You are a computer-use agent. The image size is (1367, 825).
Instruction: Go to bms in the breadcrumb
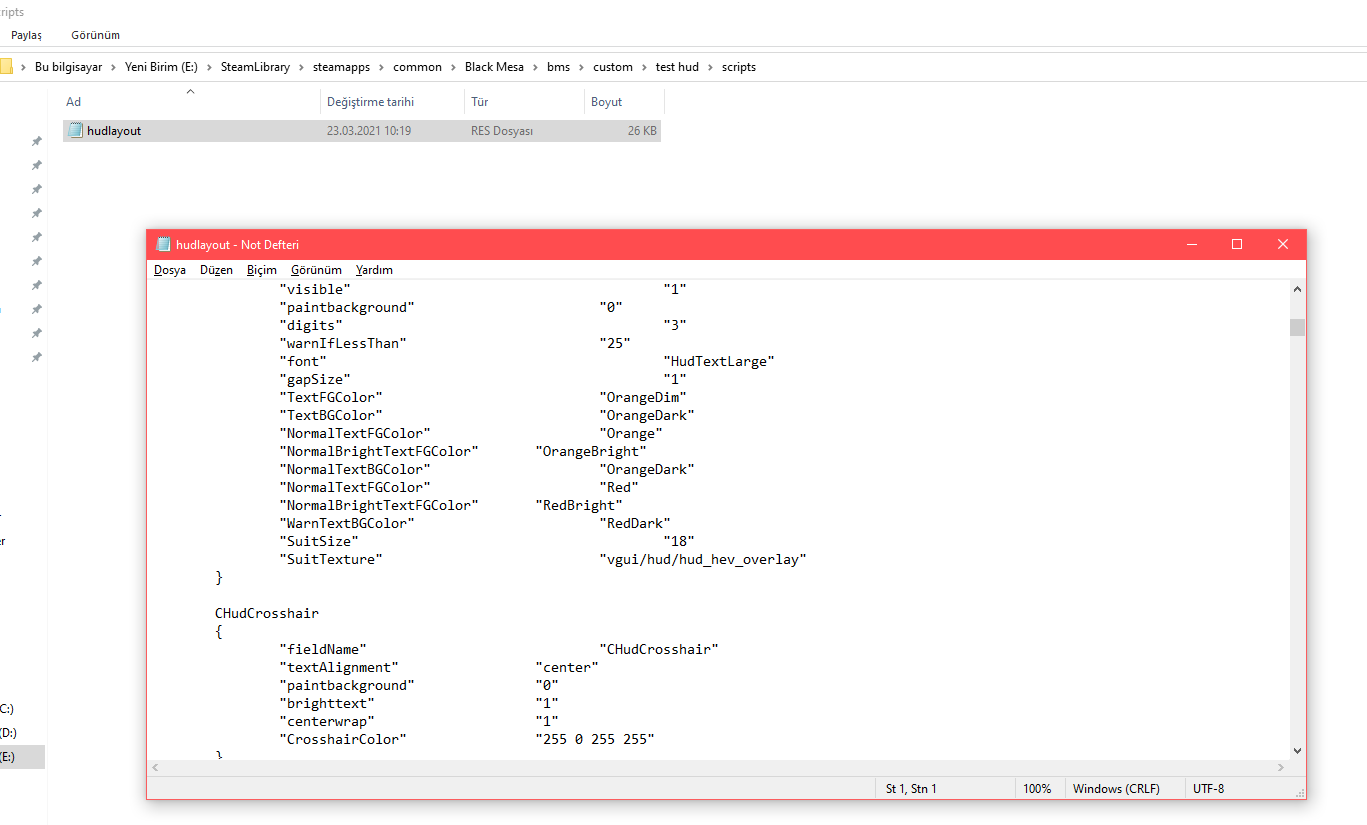point(558,67)
